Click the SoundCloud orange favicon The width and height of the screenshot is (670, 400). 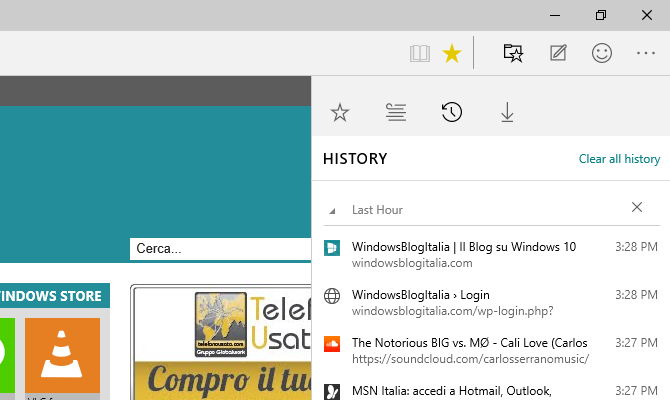click(332, 344)
